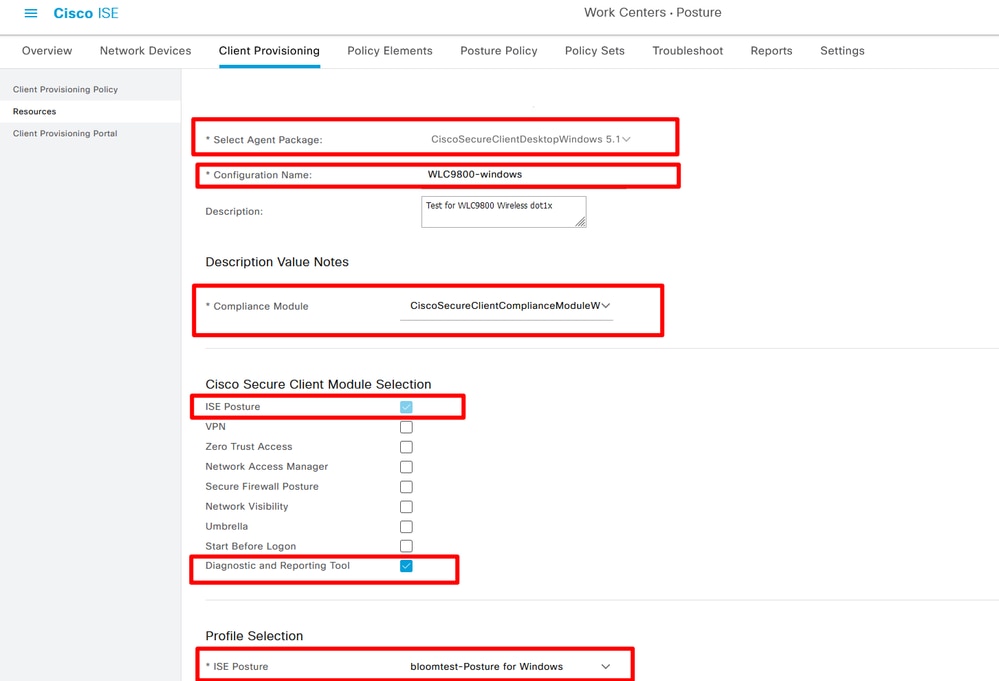Enable the VPN module checkbox
999x681 pixels.
406,427
